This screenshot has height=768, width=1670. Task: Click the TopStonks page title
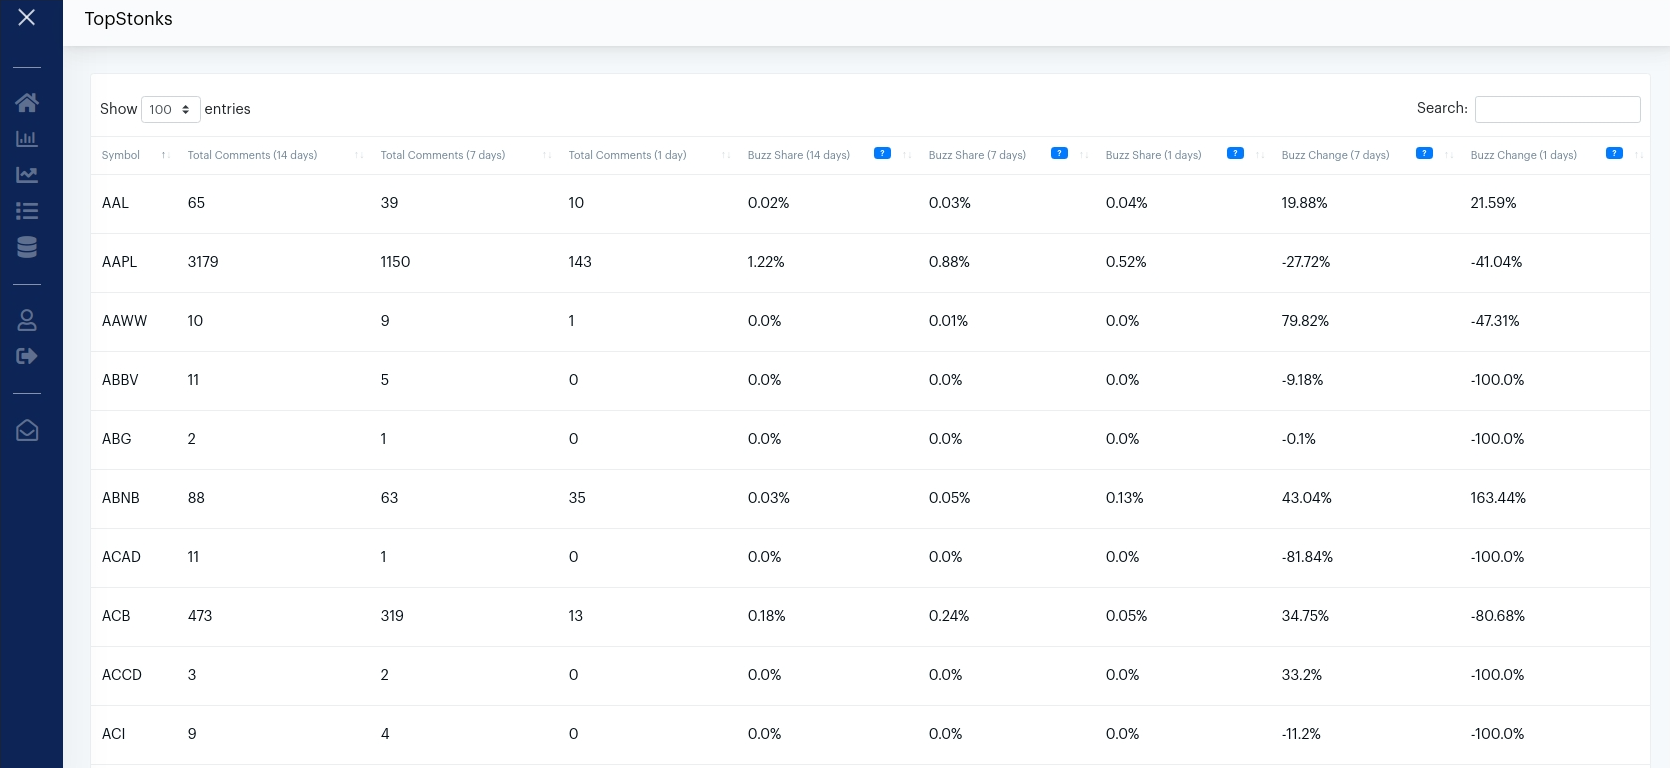[x=129, y=19]
